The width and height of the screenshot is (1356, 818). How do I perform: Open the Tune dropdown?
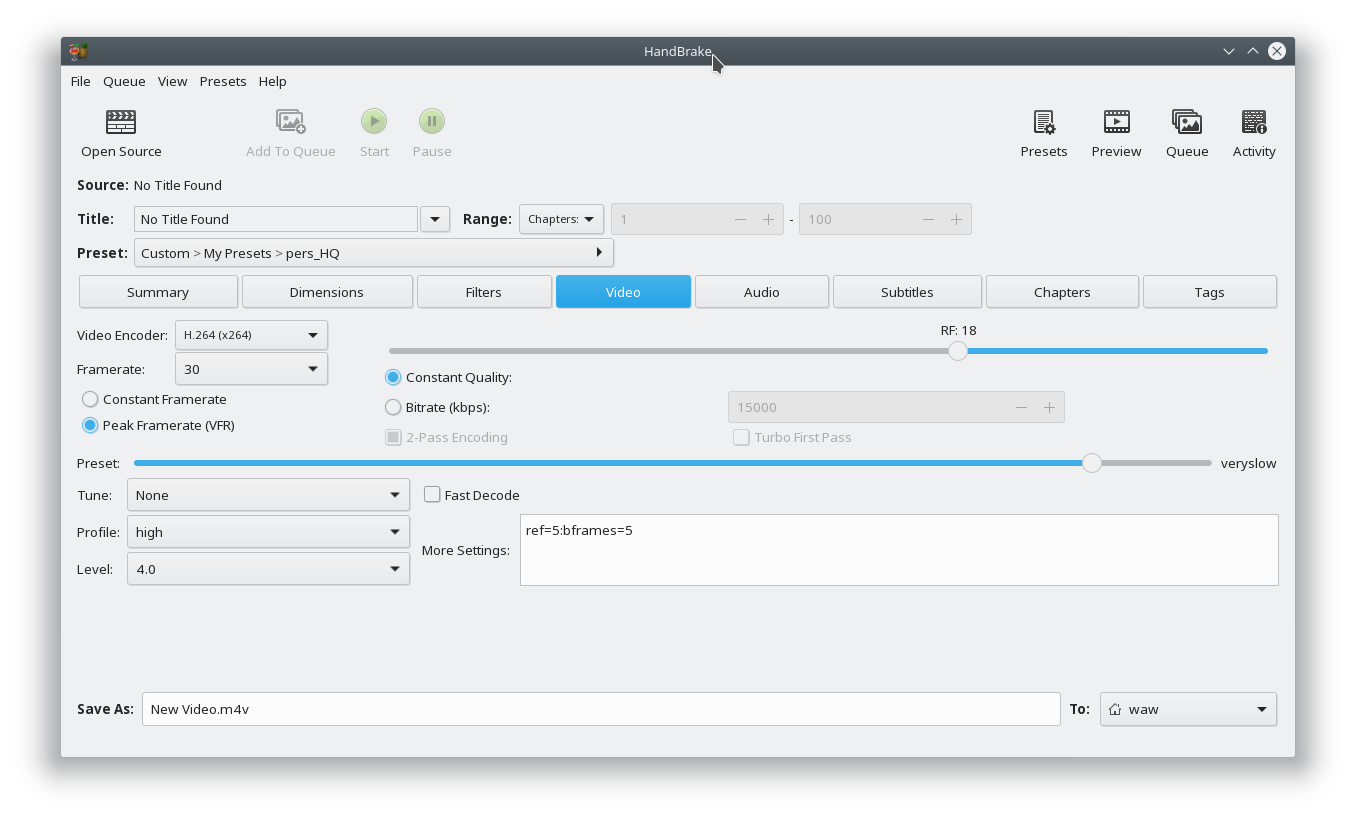268,495
